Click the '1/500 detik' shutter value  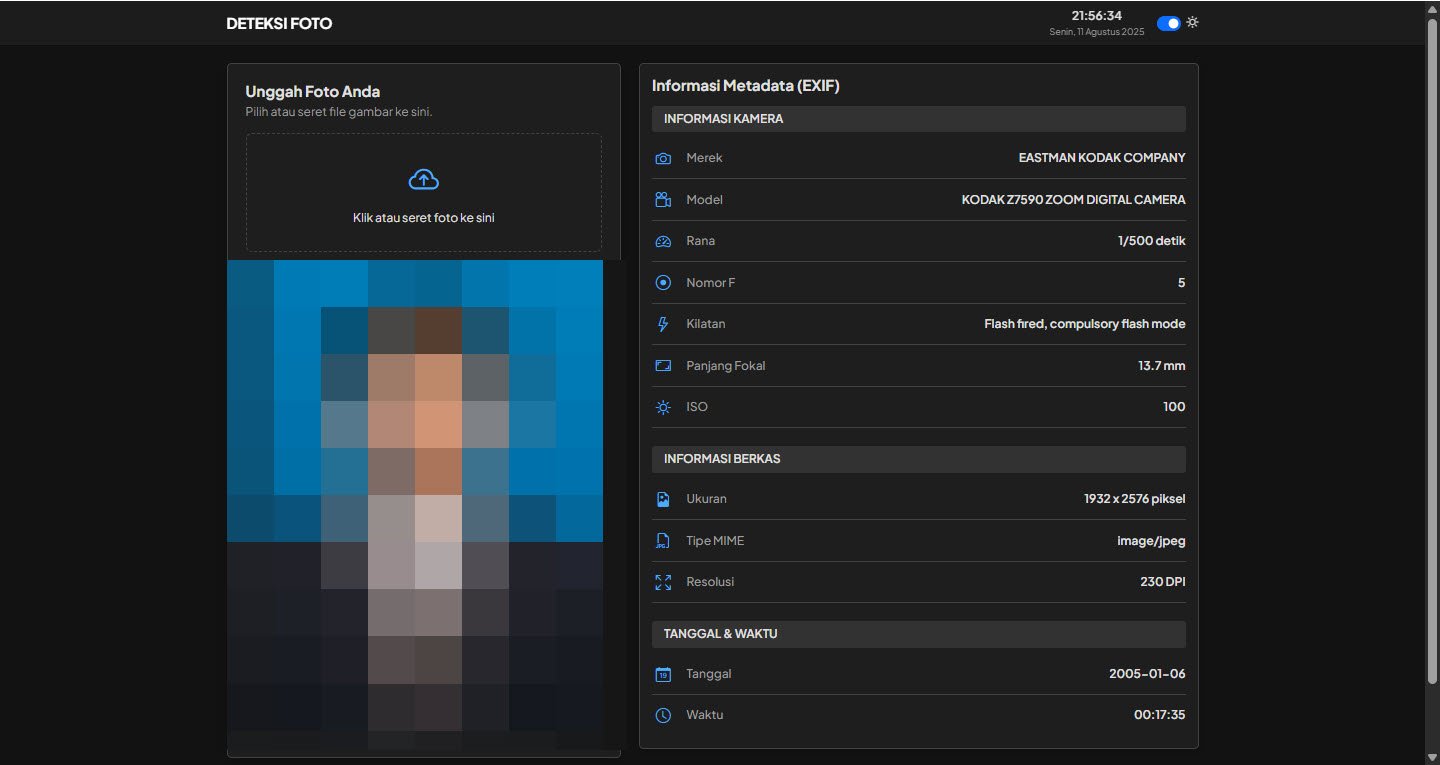click(x=1152, y=241)
